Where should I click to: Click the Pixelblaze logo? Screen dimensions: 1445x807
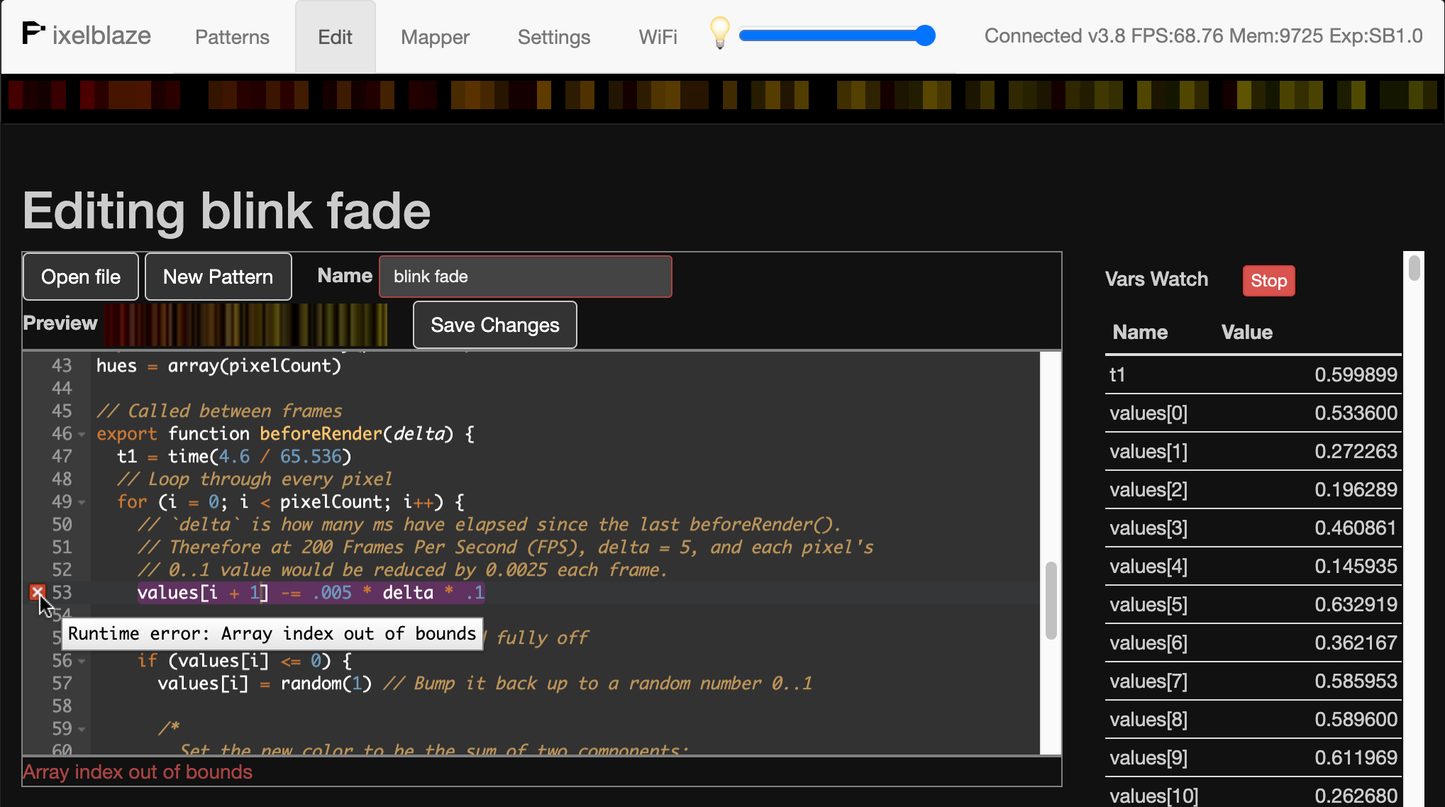(x=86, y=36)
